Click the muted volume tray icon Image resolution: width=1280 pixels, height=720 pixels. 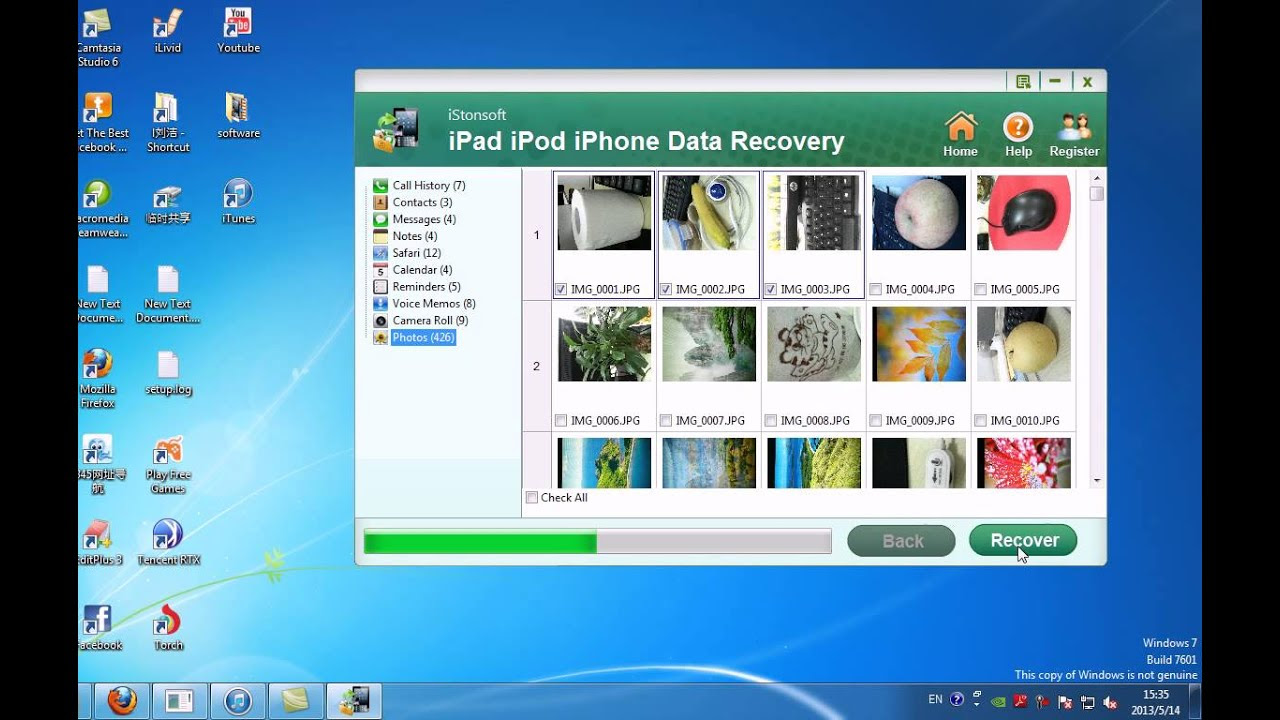pyautogui.click(x=1109, y=702)
